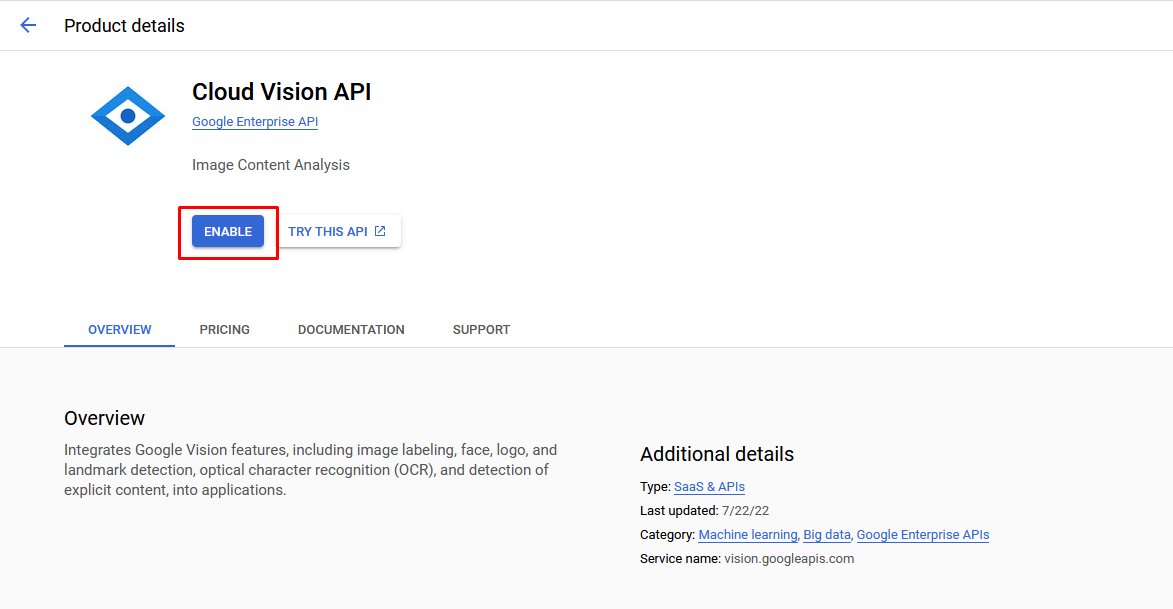Open the Support tab

(481, 330)
